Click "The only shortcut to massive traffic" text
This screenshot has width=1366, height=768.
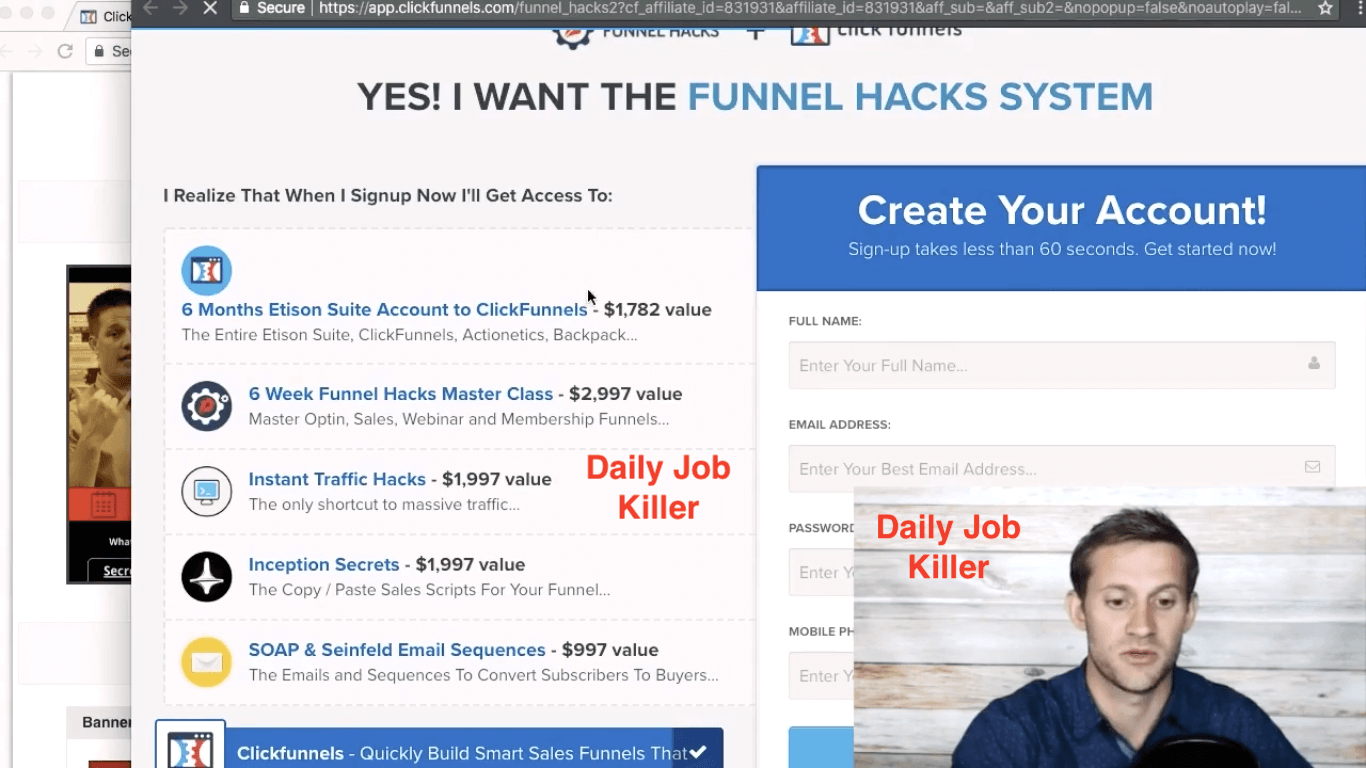pyautogui.click(x=384, y=505)
